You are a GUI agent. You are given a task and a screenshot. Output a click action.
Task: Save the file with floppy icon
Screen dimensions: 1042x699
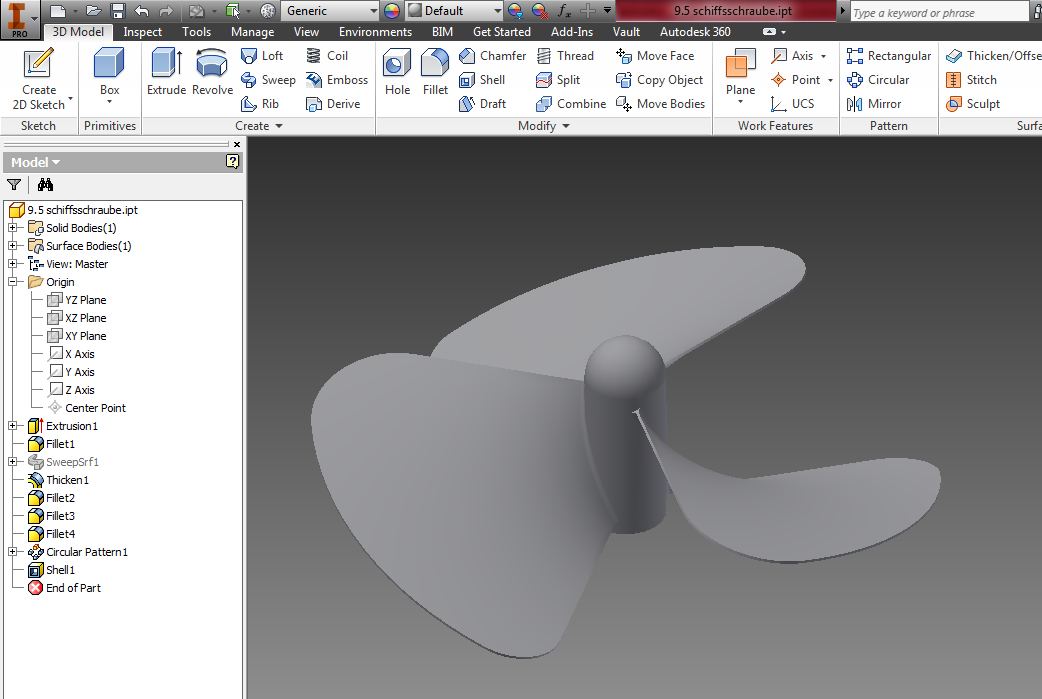118,11
